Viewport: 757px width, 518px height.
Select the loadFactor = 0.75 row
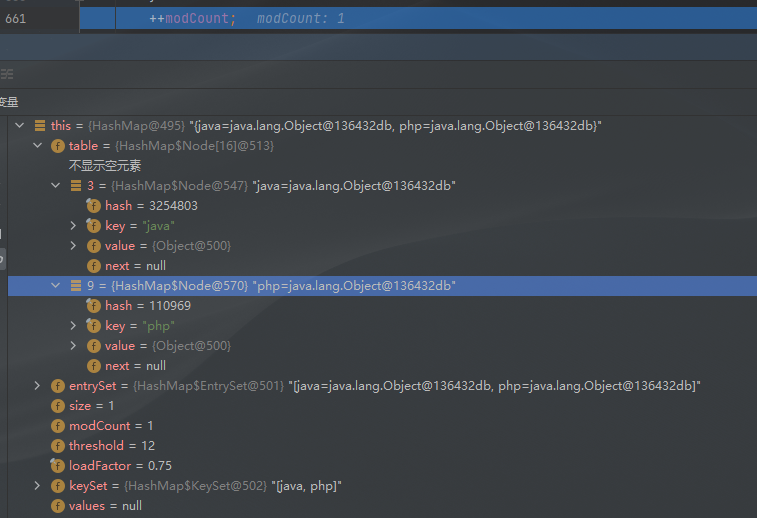tap(382, 465)
